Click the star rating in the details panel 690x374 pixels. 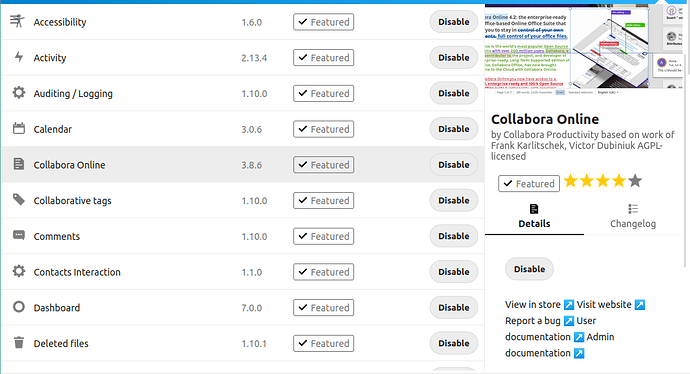(602, 181)
